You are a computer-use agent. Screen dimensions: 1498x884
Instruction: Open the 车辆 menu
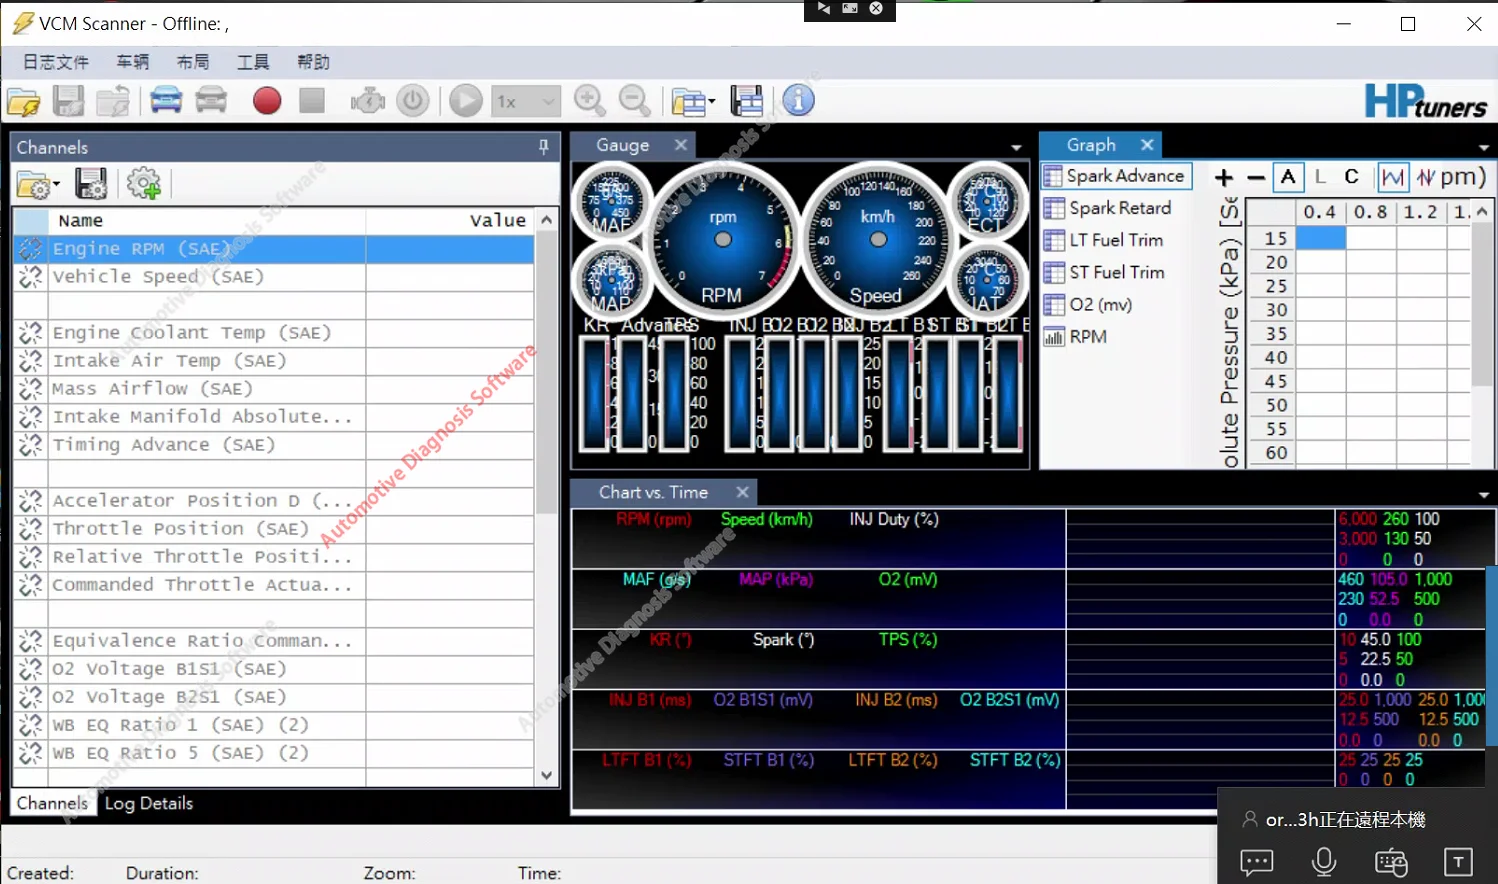click(x=133, y=62)
